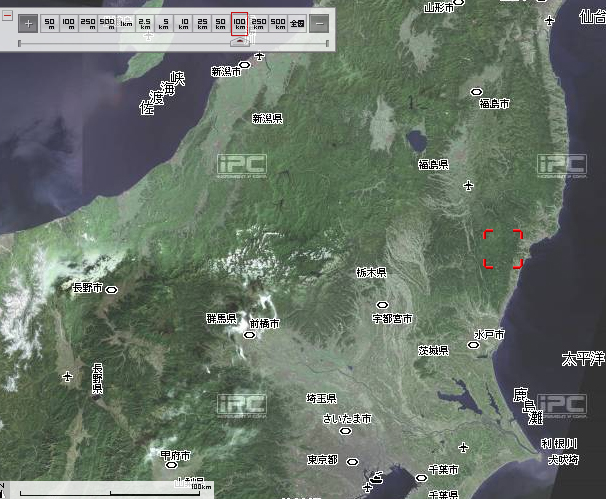The width and height of the screenshot is (606, 499).
Task: Select the Nagano (長野市) city marker
Action: 112,288
